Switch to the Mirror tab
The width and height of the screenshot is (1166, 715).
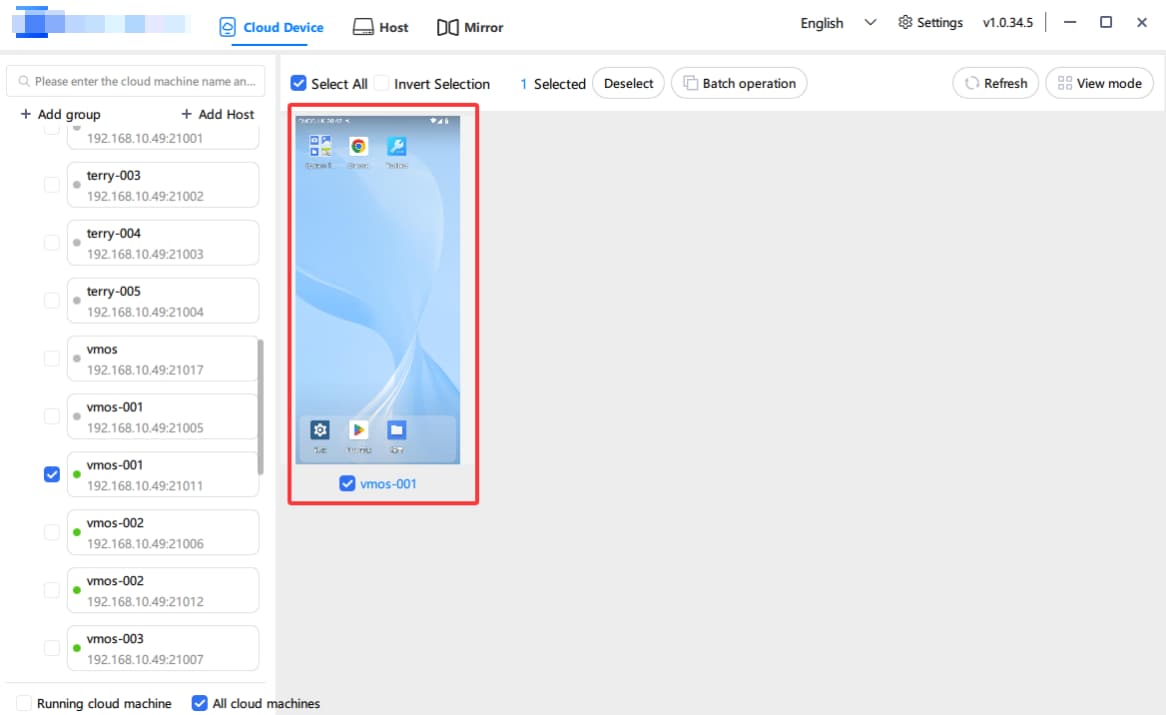(470, 27)
